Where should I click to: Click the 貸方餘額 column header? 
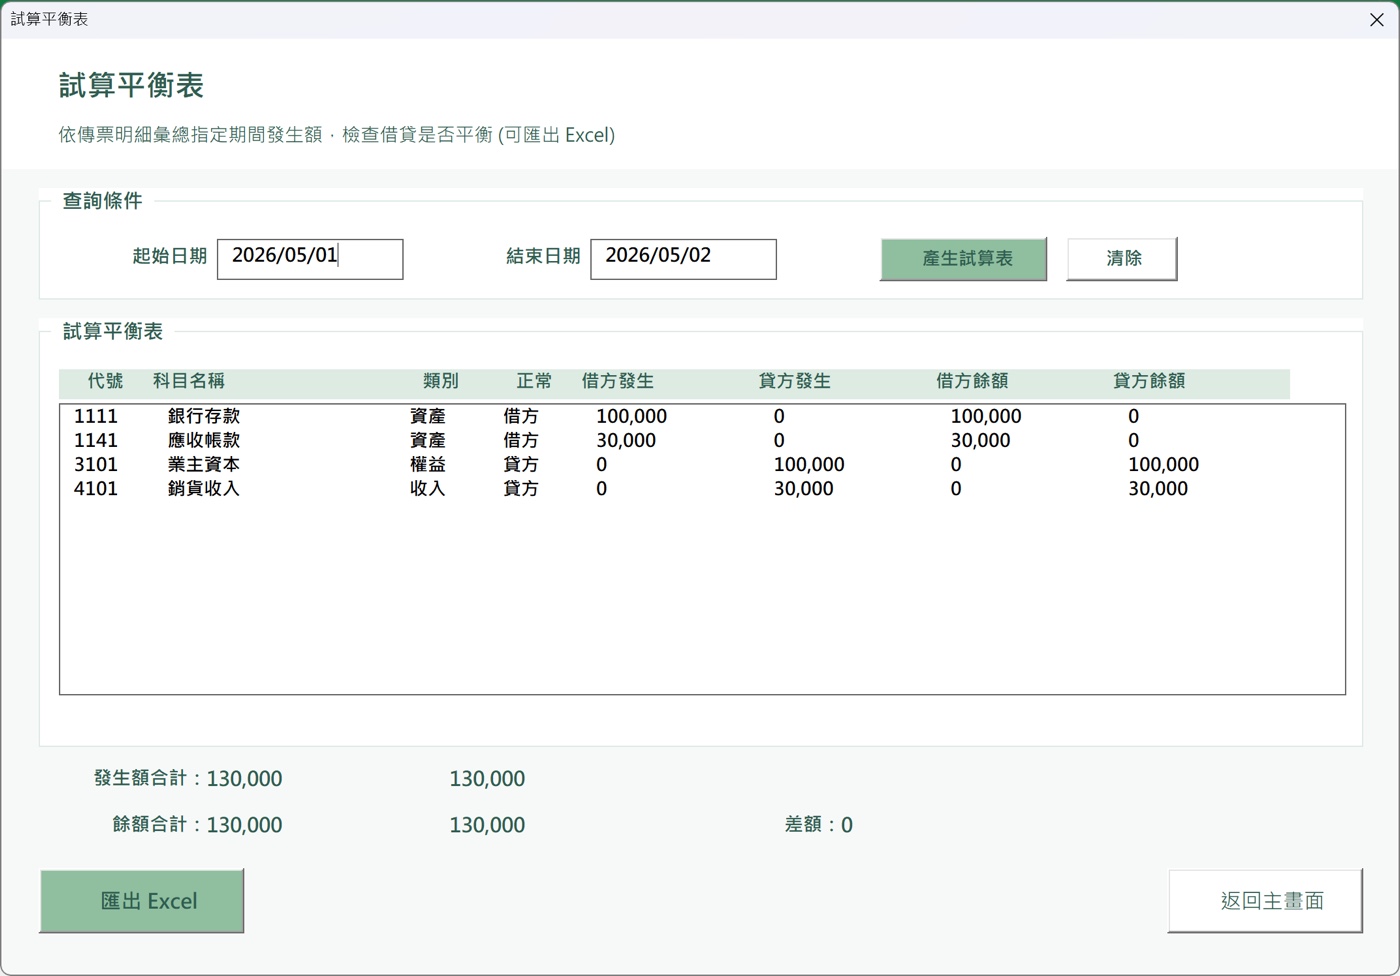[x=1149, y=381]
